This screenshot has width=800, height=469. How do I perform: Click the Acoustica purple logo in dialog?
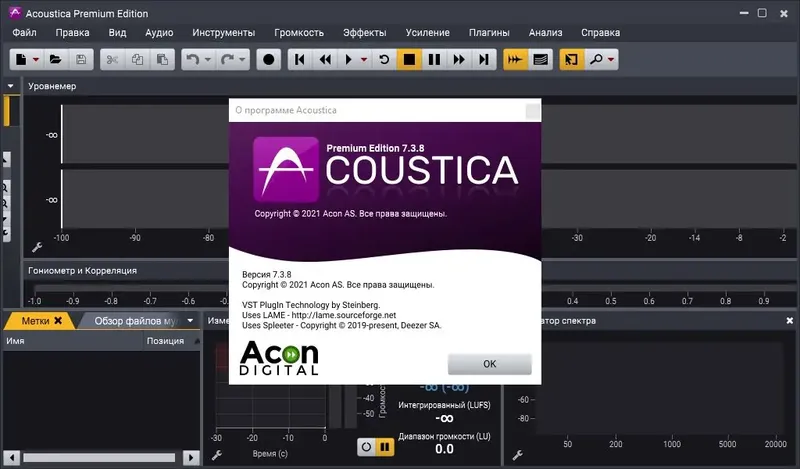click(x=286, y=169)
